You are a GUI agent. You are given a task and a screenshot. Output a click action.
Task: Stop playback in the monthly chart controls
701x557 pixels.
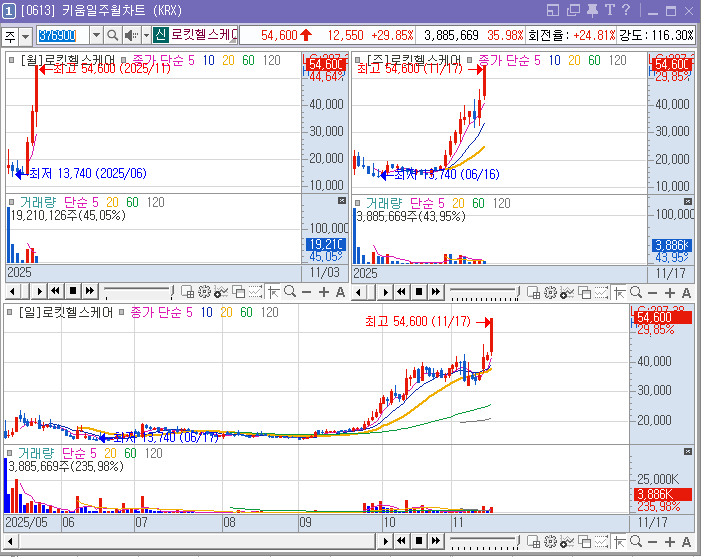point(73,291)
